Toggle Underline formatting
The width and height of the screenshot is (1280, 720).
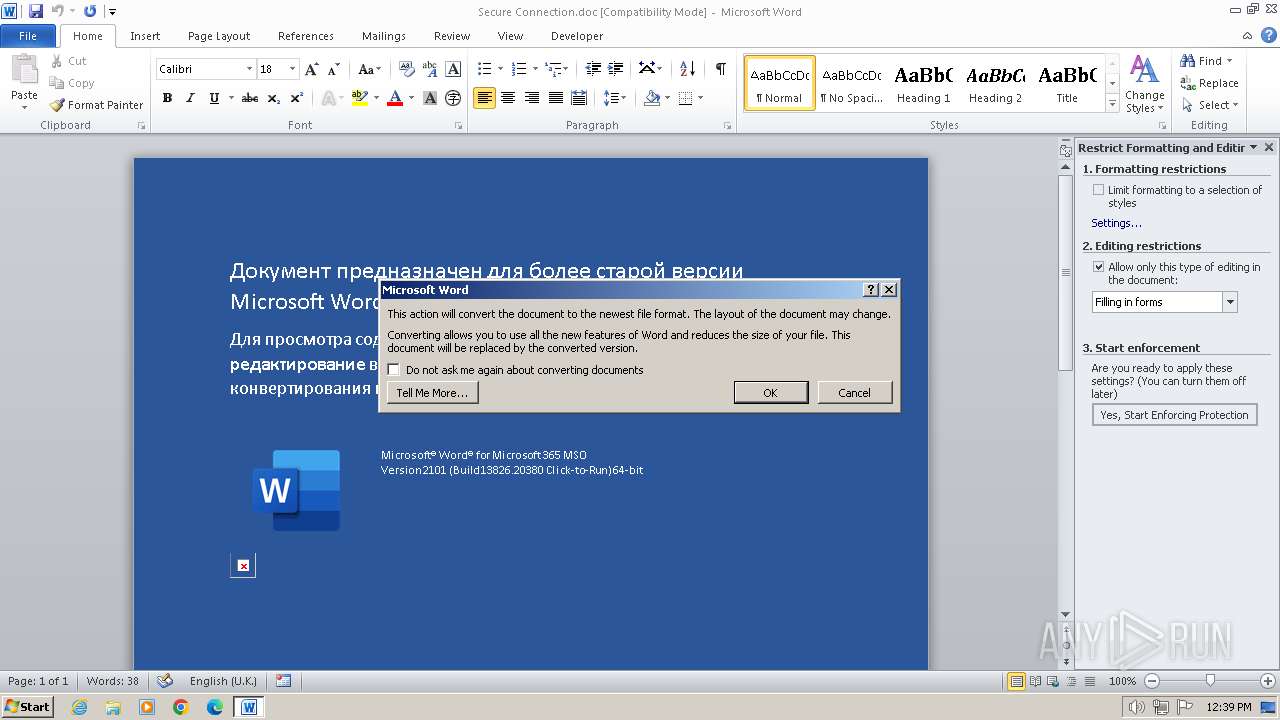(x=214, y=98)
